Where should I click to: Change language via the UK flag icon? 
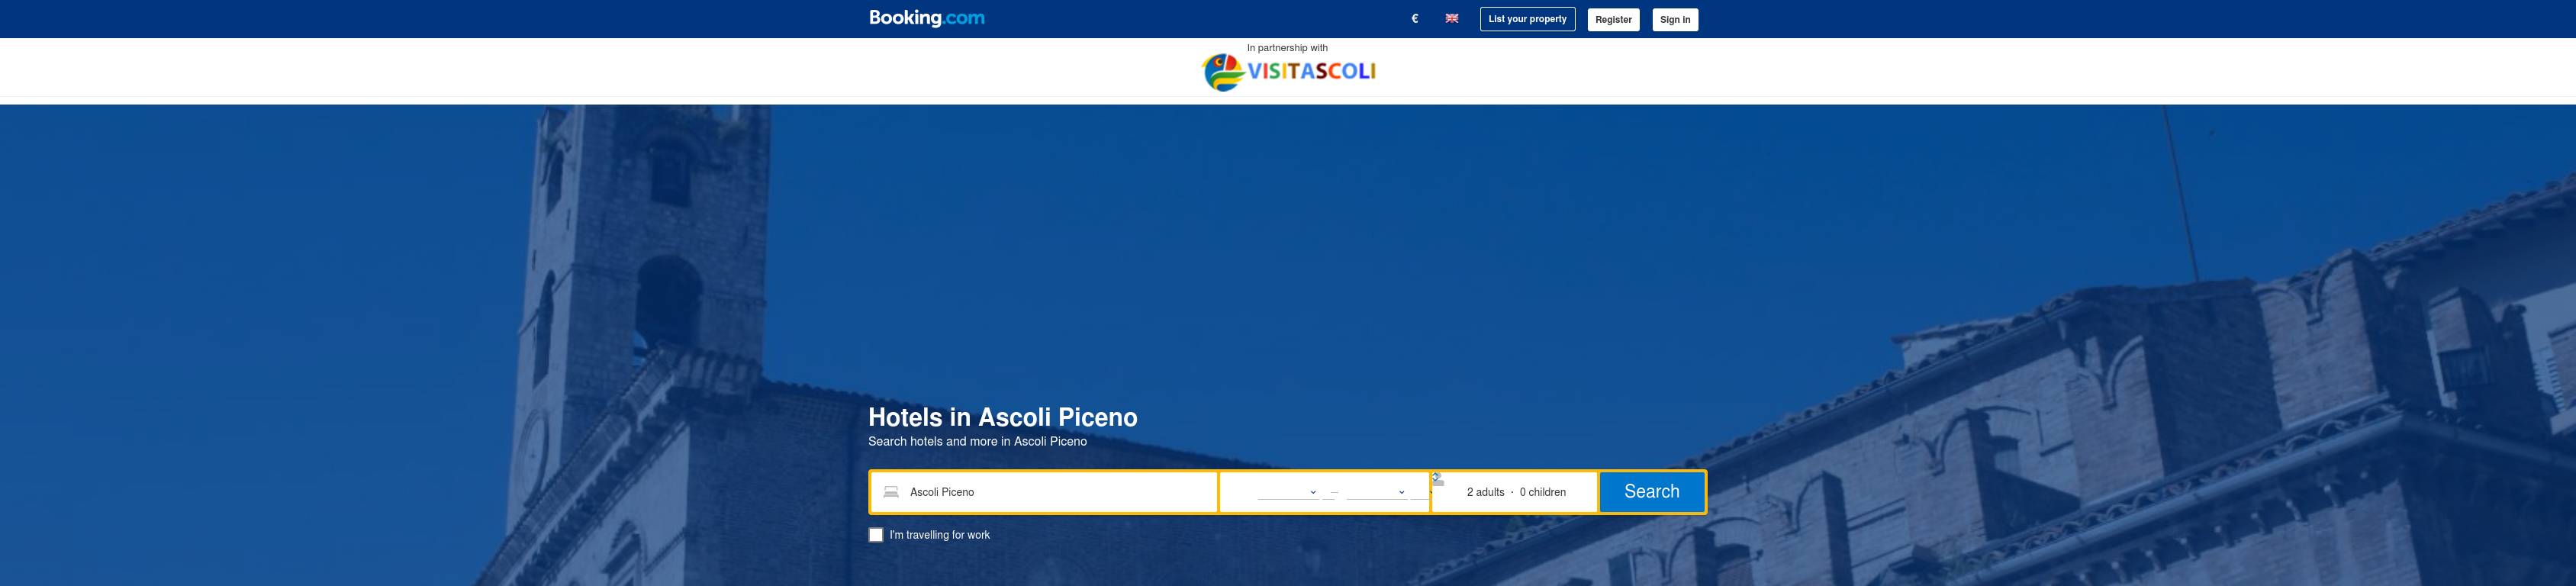[1451, 19]
